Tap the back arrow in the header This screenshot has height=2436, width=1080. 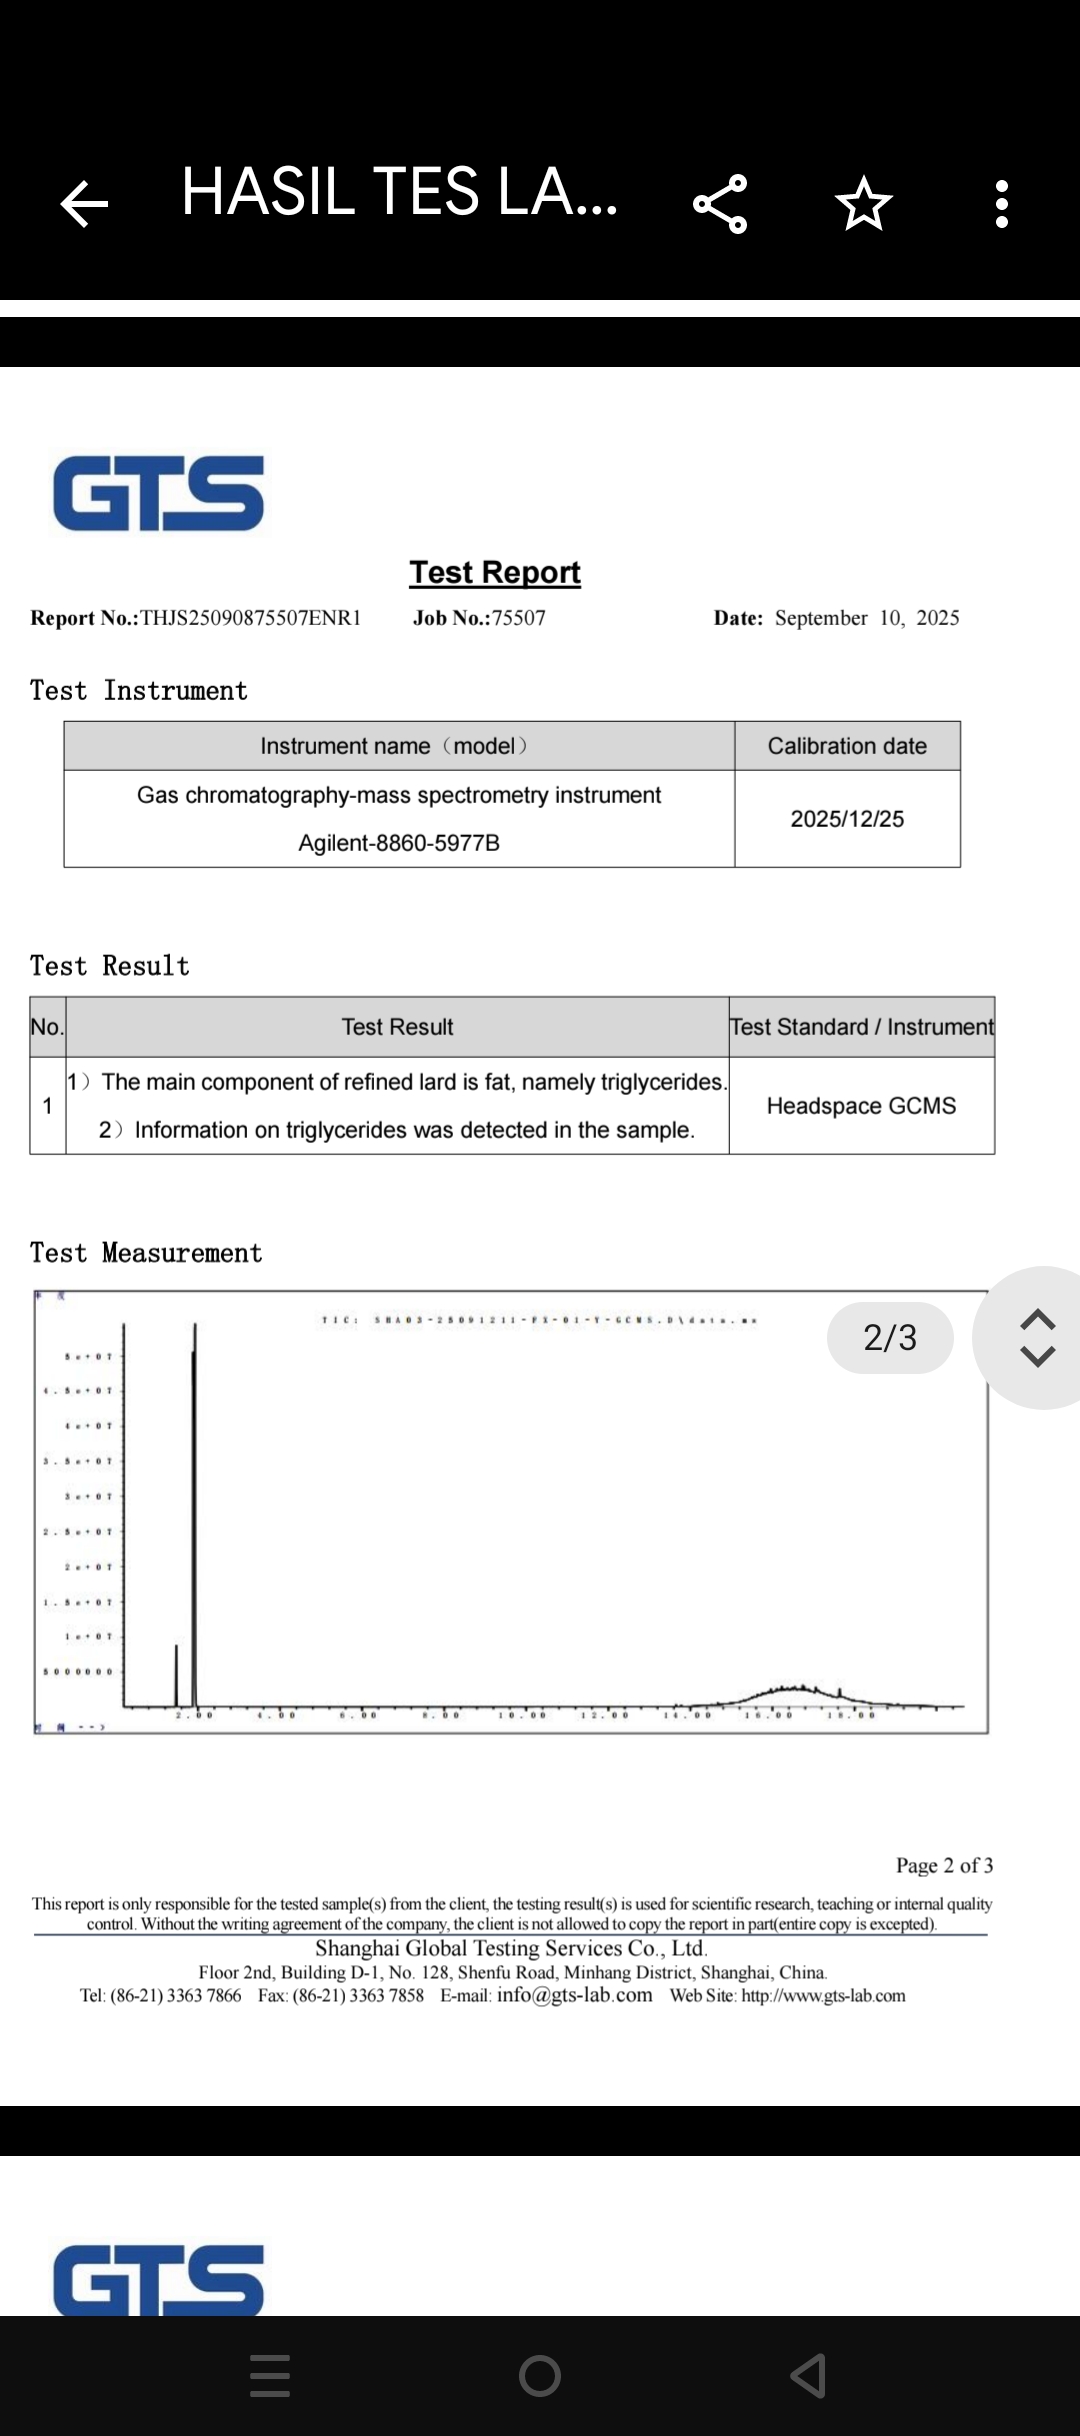pos(84,204)
